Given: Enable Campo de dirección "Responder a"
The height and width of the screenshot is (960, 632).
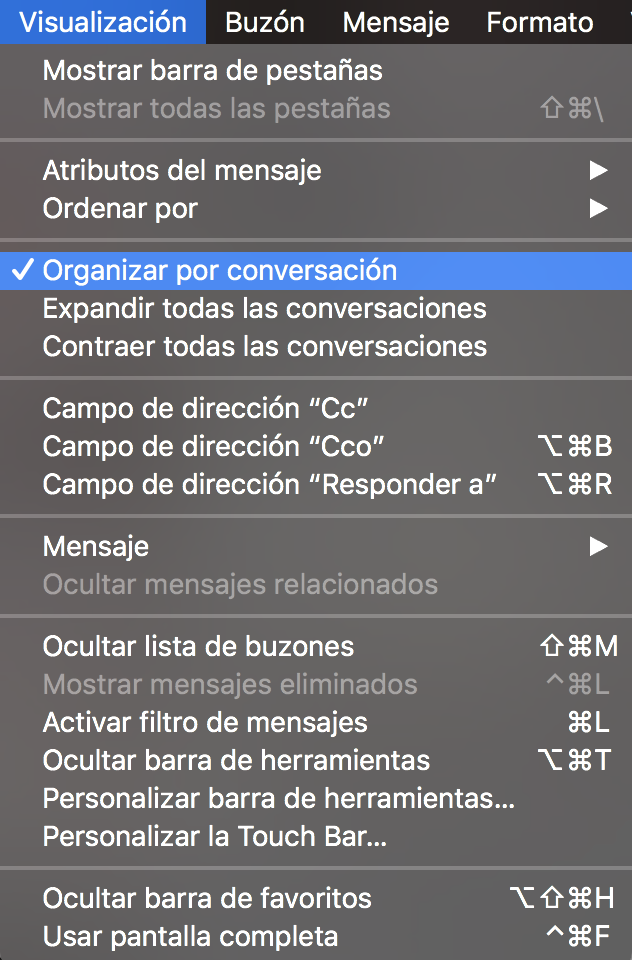Looking at the screenshot, I should pos(270,485).
